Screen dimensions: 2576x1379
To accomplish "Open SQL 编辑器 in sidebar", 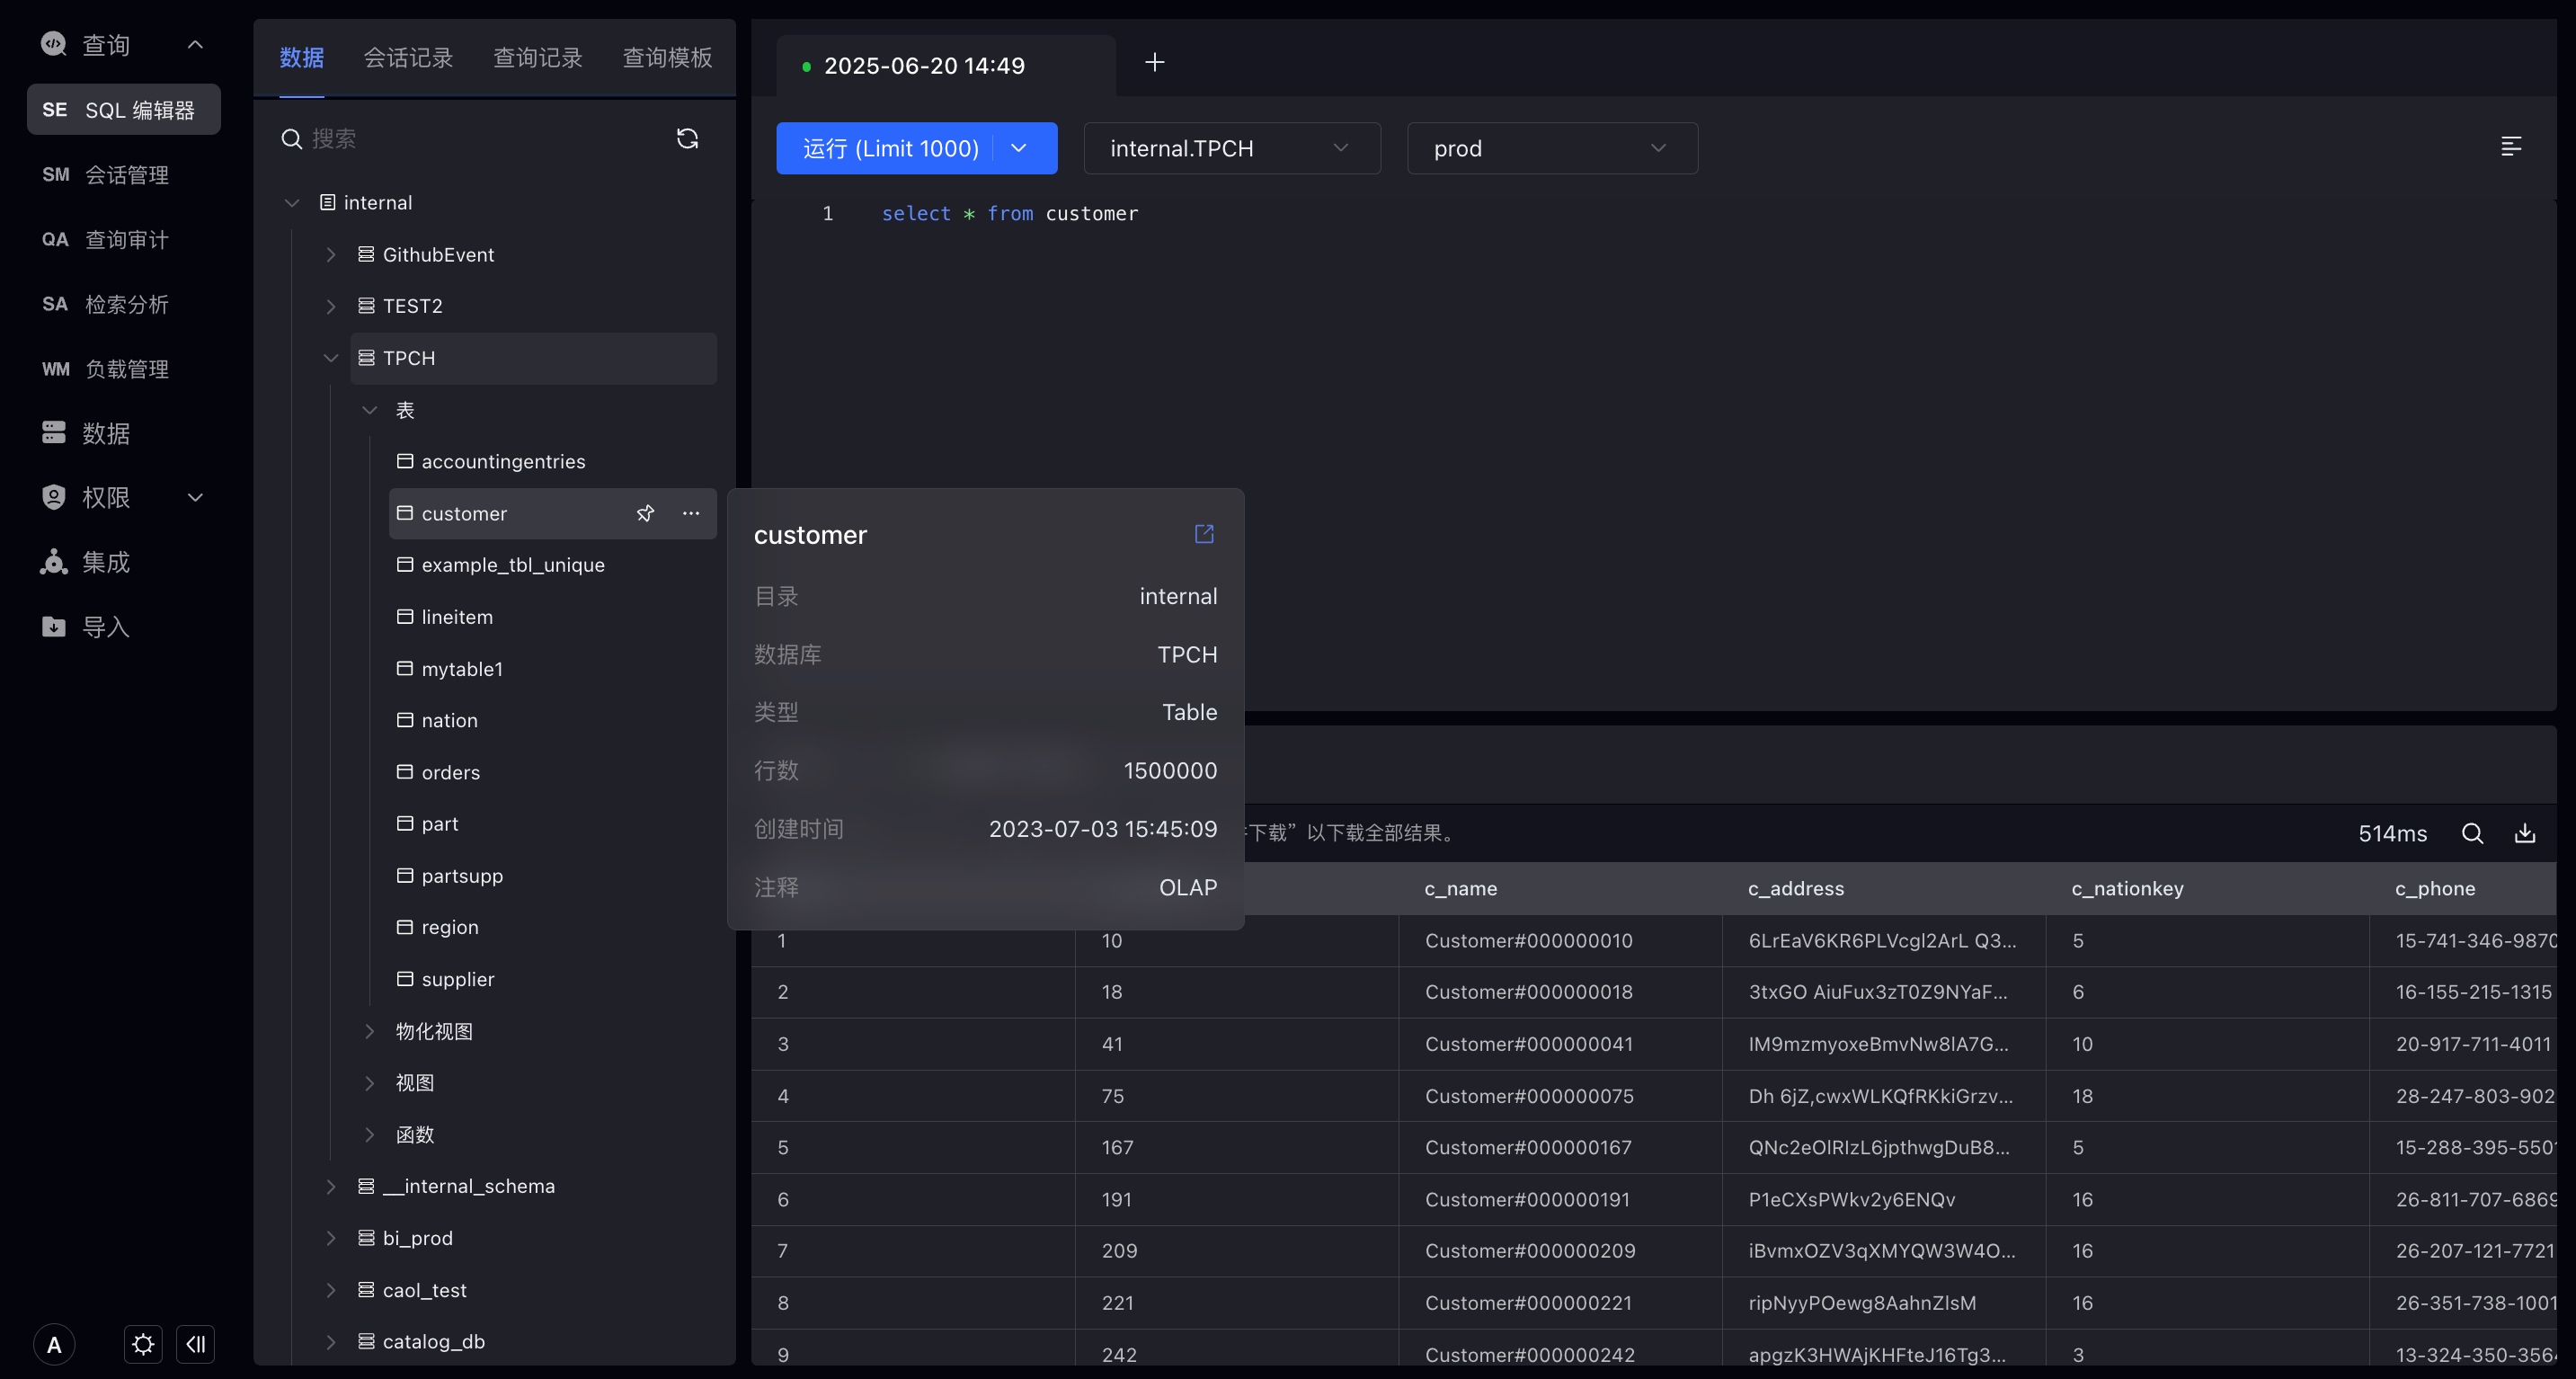I will (124, 109).
